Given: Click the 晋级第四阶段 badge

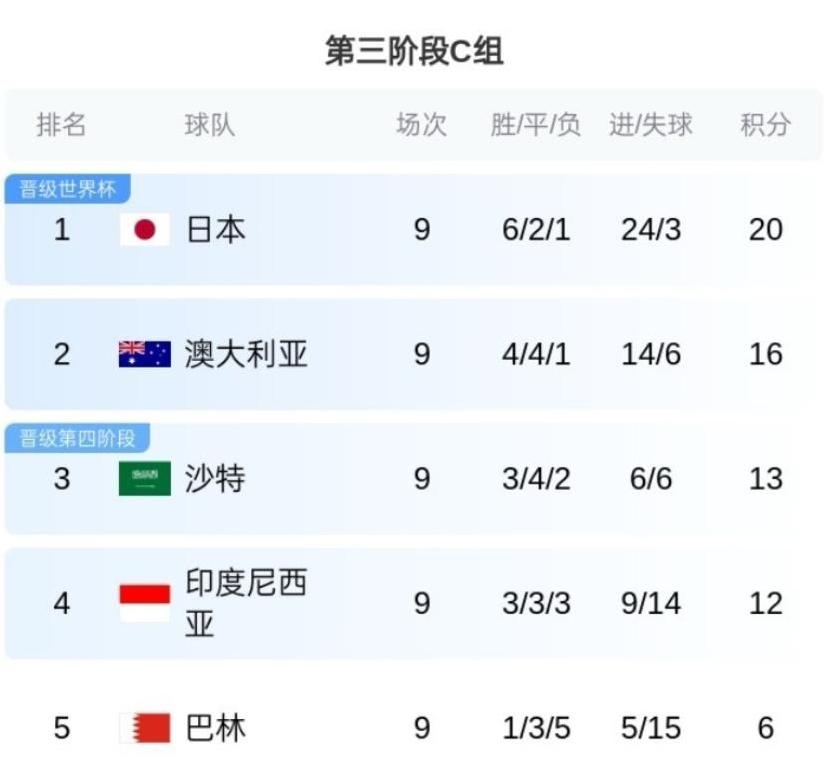Looking at the screenshot, I should 77,438.
